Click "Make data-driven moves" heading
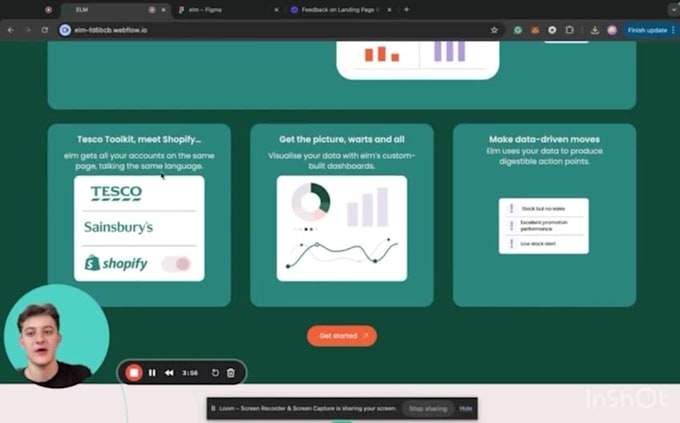Image resolution: width=680 pixels, height=423 pixels. pos(544,139)
